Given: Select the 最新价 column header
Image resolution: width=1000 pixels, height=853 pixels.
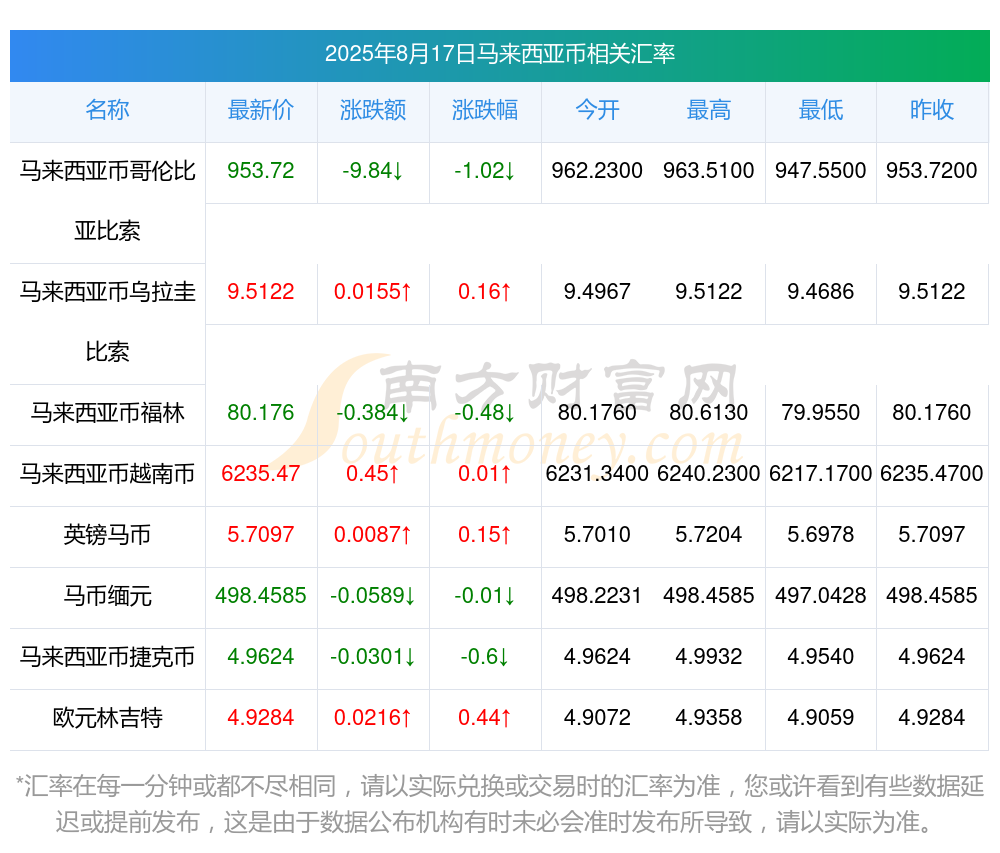Looking at the screenshot, I should [261, 110].
